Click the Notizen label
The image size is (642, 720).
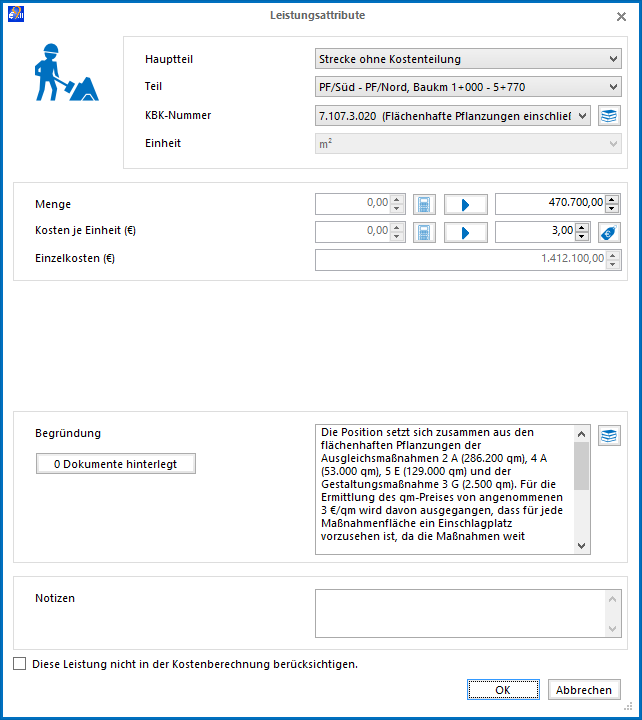[x=55, y=598]
